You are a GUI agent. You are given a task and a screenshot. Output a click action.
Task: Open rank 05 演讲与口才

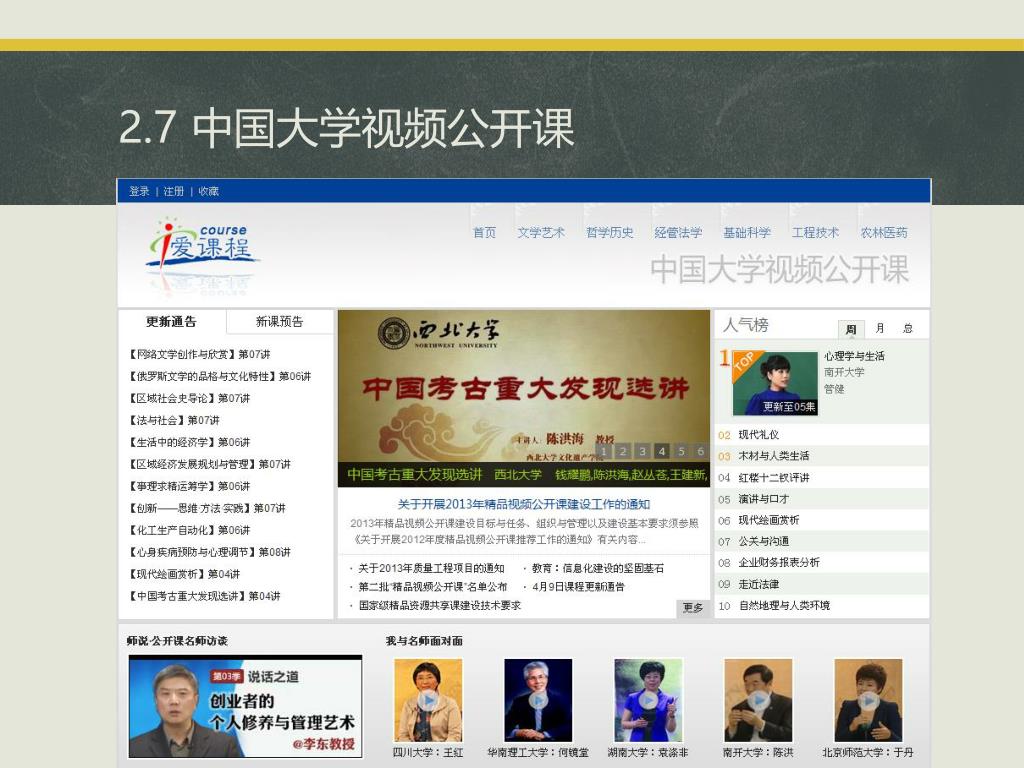(763, 500)
